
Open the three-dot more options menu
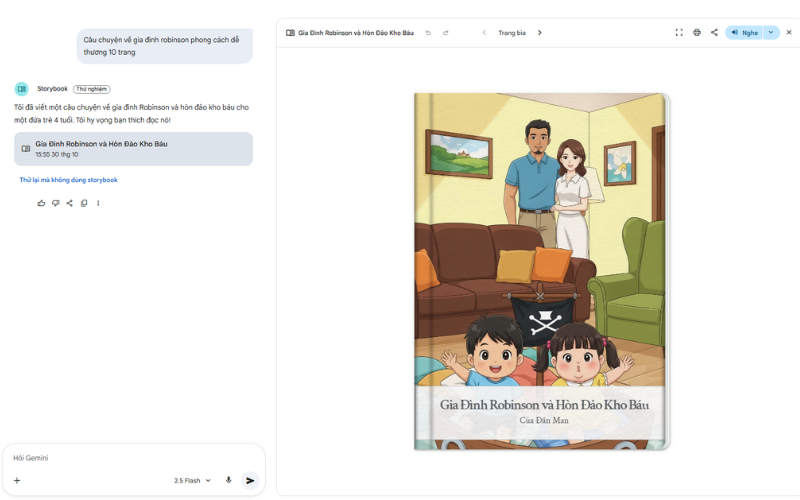pos(98,203)
